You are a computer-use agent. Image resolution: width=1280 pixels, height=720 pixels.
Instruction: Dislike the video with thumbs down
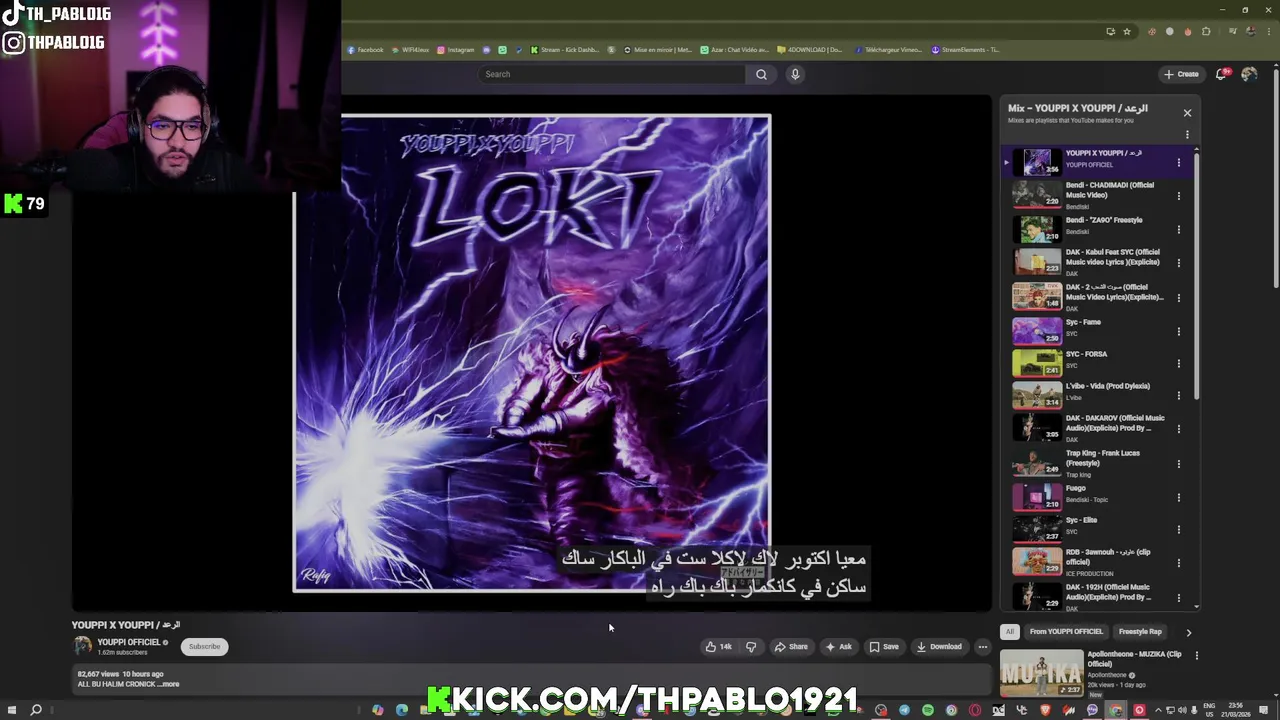[751, 646]
